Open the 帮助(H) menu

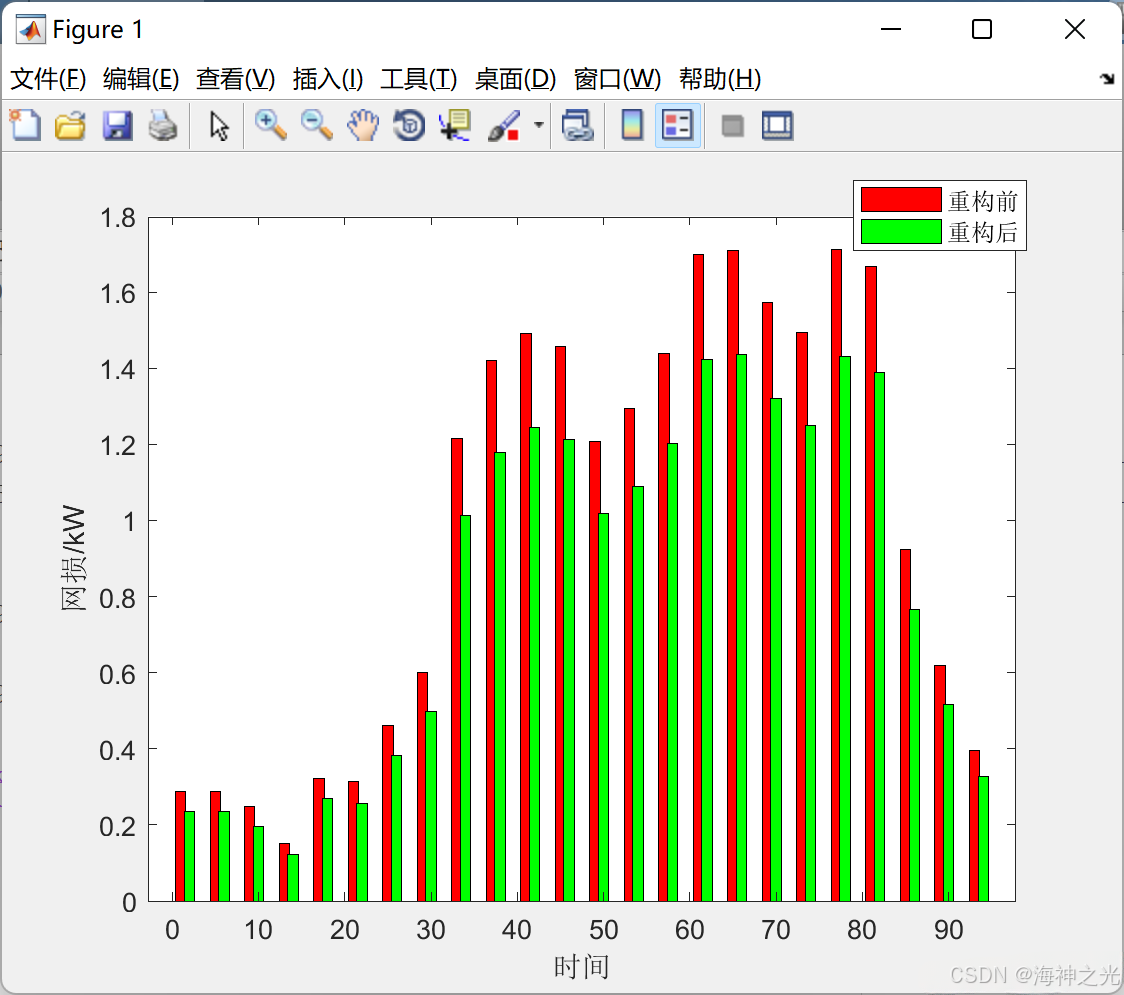720,79
